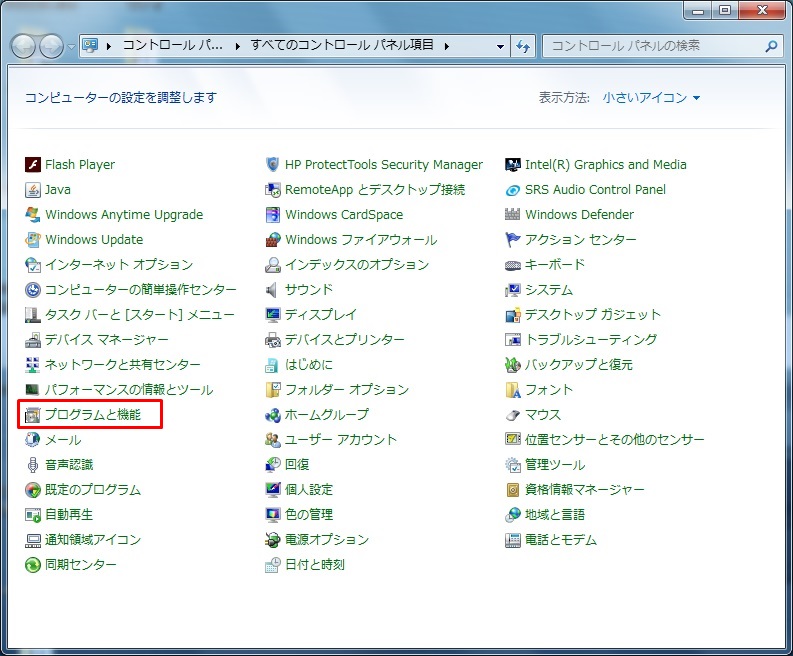Open 通知領域アイコン link
This screenshot has height=656, width=793.
pos(93,540)
